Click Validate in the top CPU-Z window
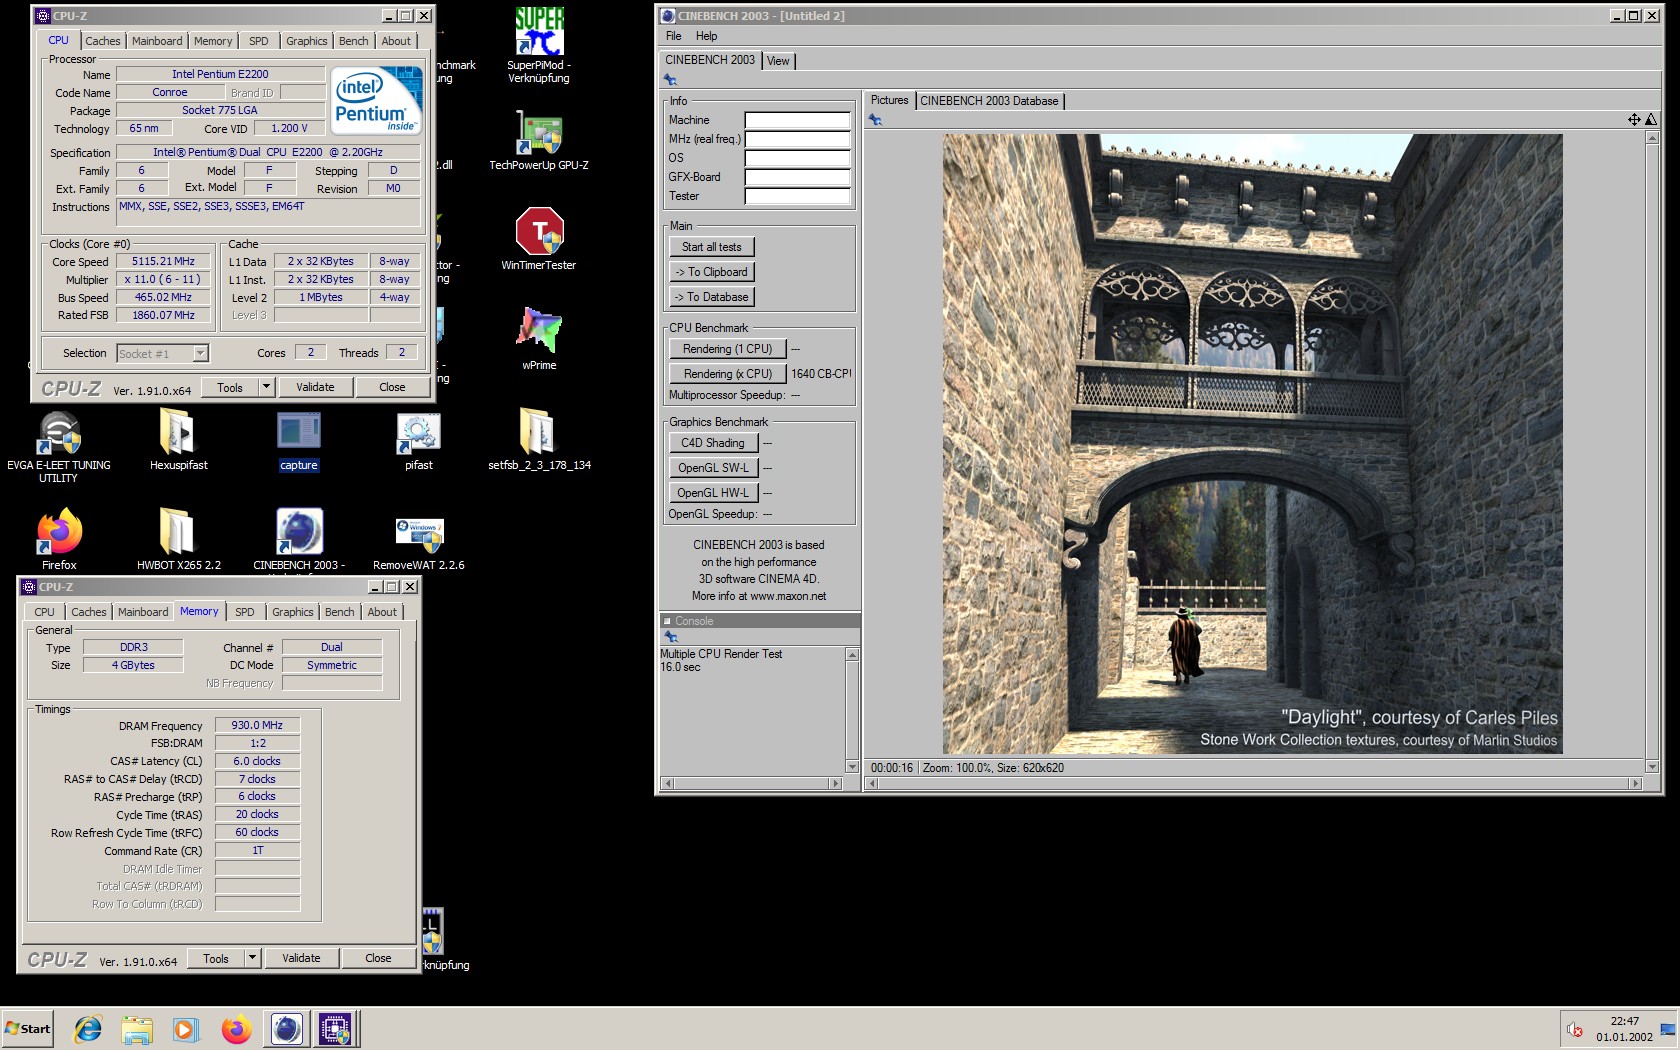 coord(315,387)
